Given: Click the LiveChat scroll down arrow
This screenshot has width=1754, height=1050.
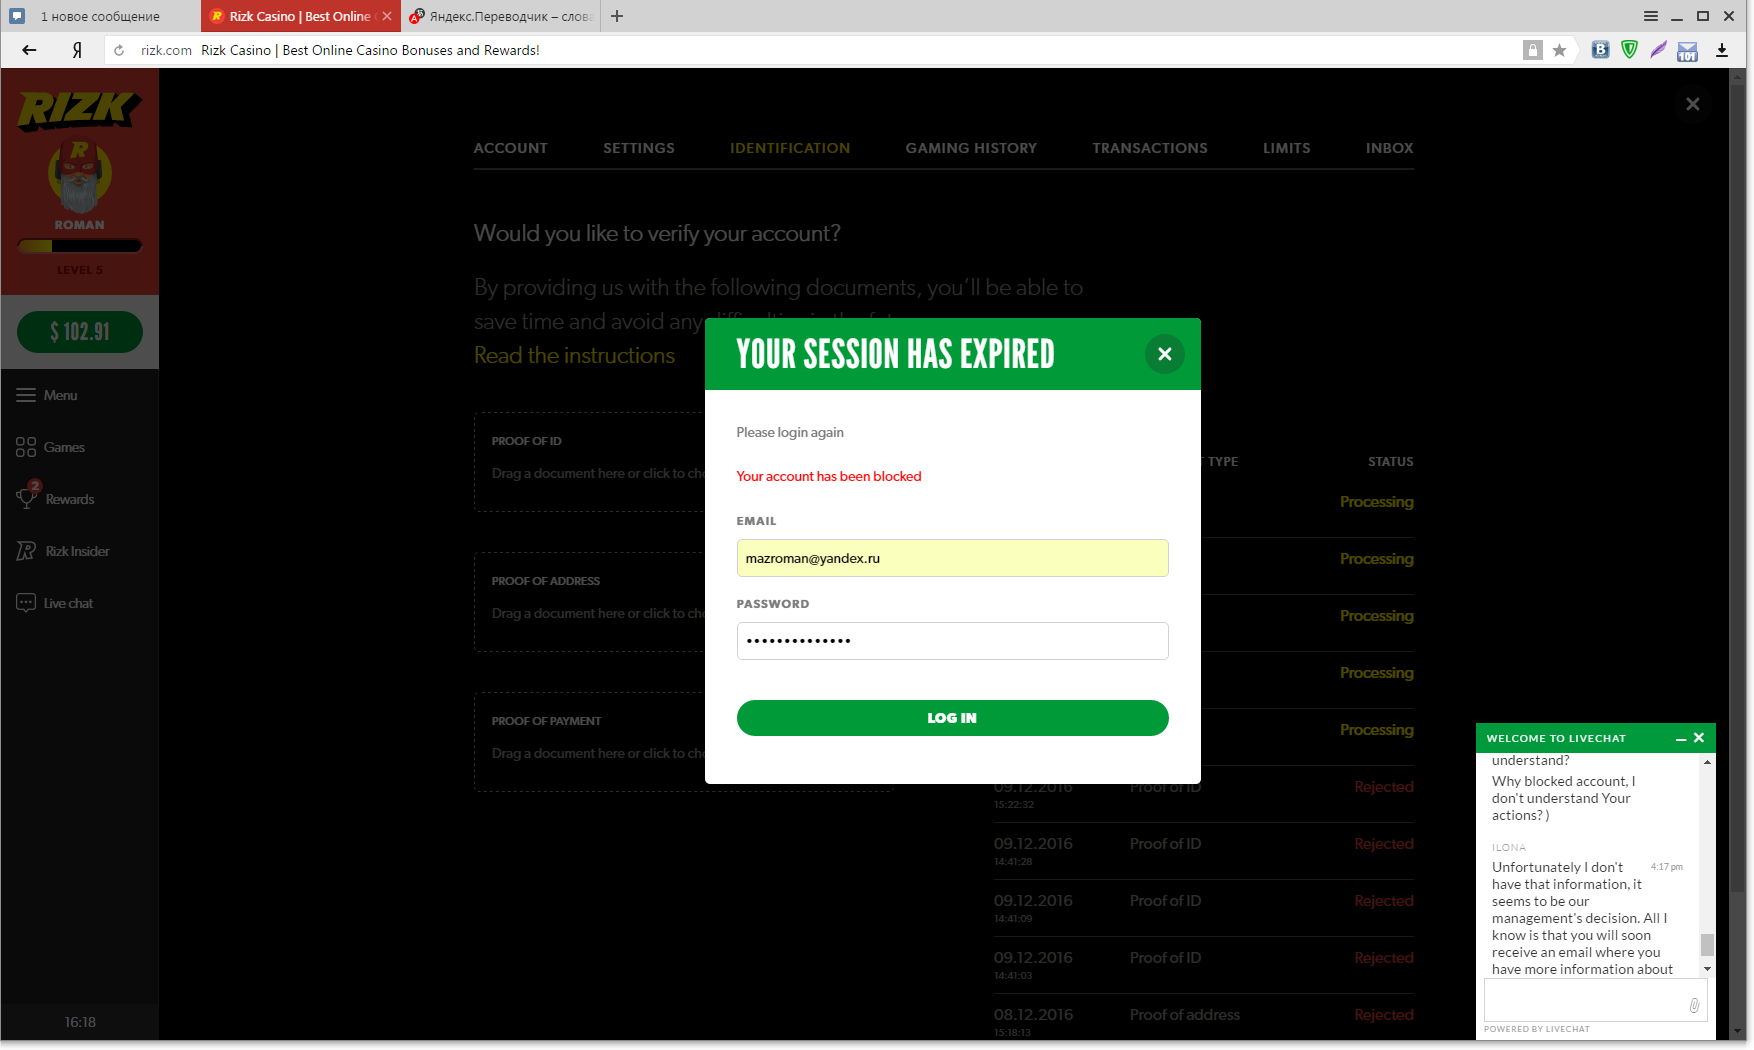Looking at the screenshot, I should click(x=1707, y=968).
